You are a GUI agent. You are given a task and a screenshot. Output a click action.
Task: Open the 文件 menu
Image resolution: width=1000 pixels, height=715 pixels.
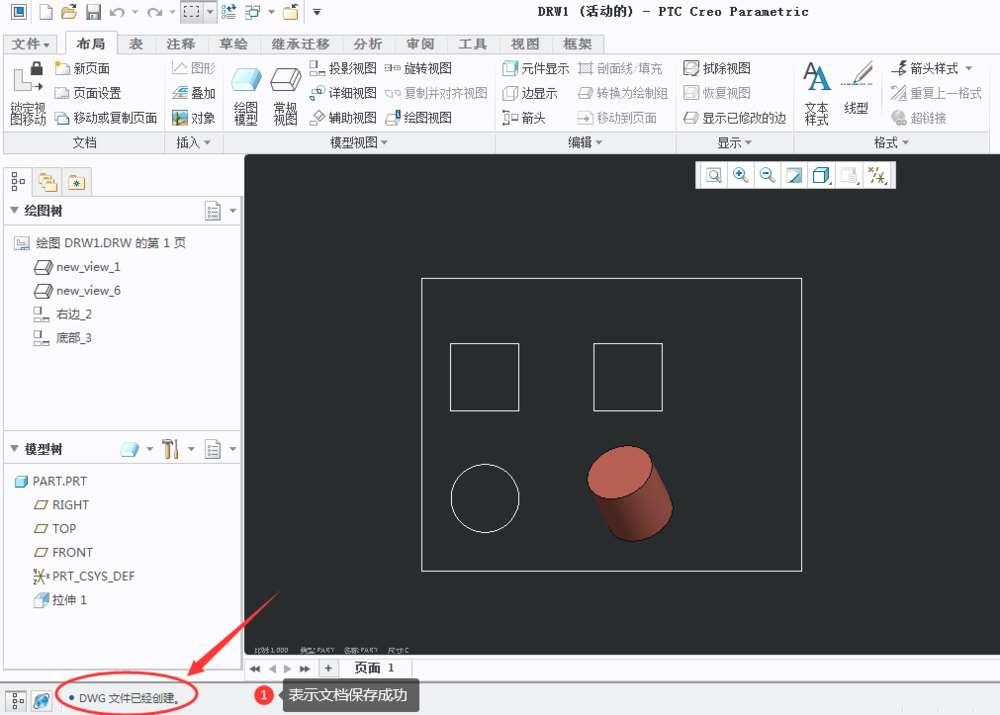[x=31, y=44]
